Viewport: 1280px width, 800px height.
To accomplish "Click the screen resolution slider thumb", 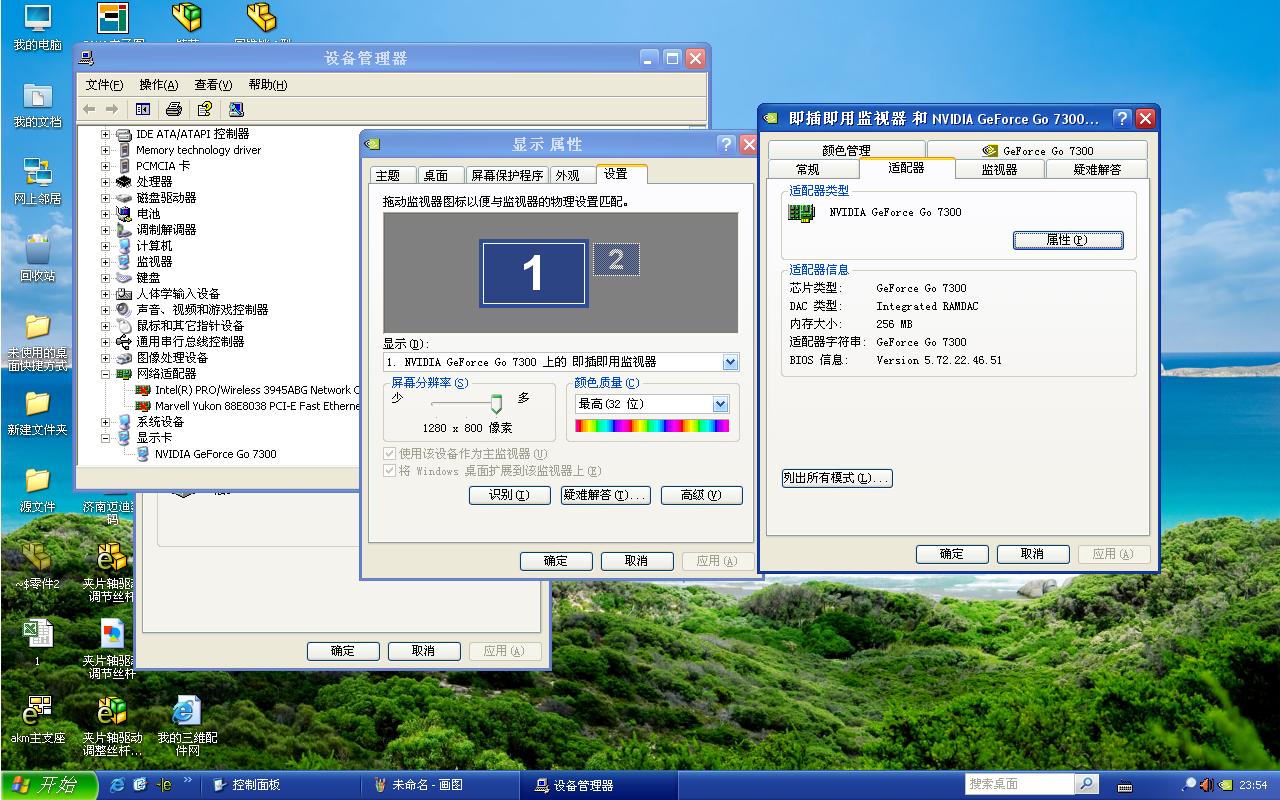I will 496,404.
